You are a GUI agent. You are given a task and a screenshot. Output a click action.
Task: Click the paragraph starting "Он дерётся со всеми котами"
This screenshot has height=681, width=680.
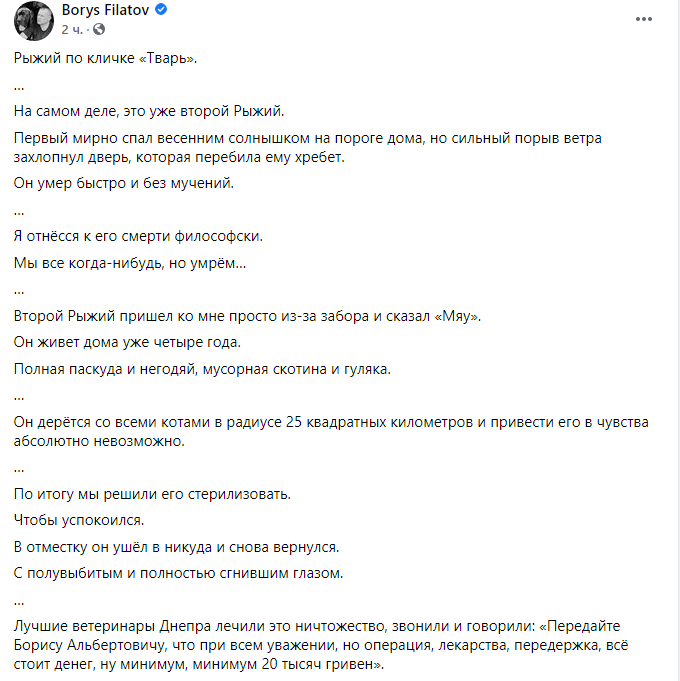330,431
